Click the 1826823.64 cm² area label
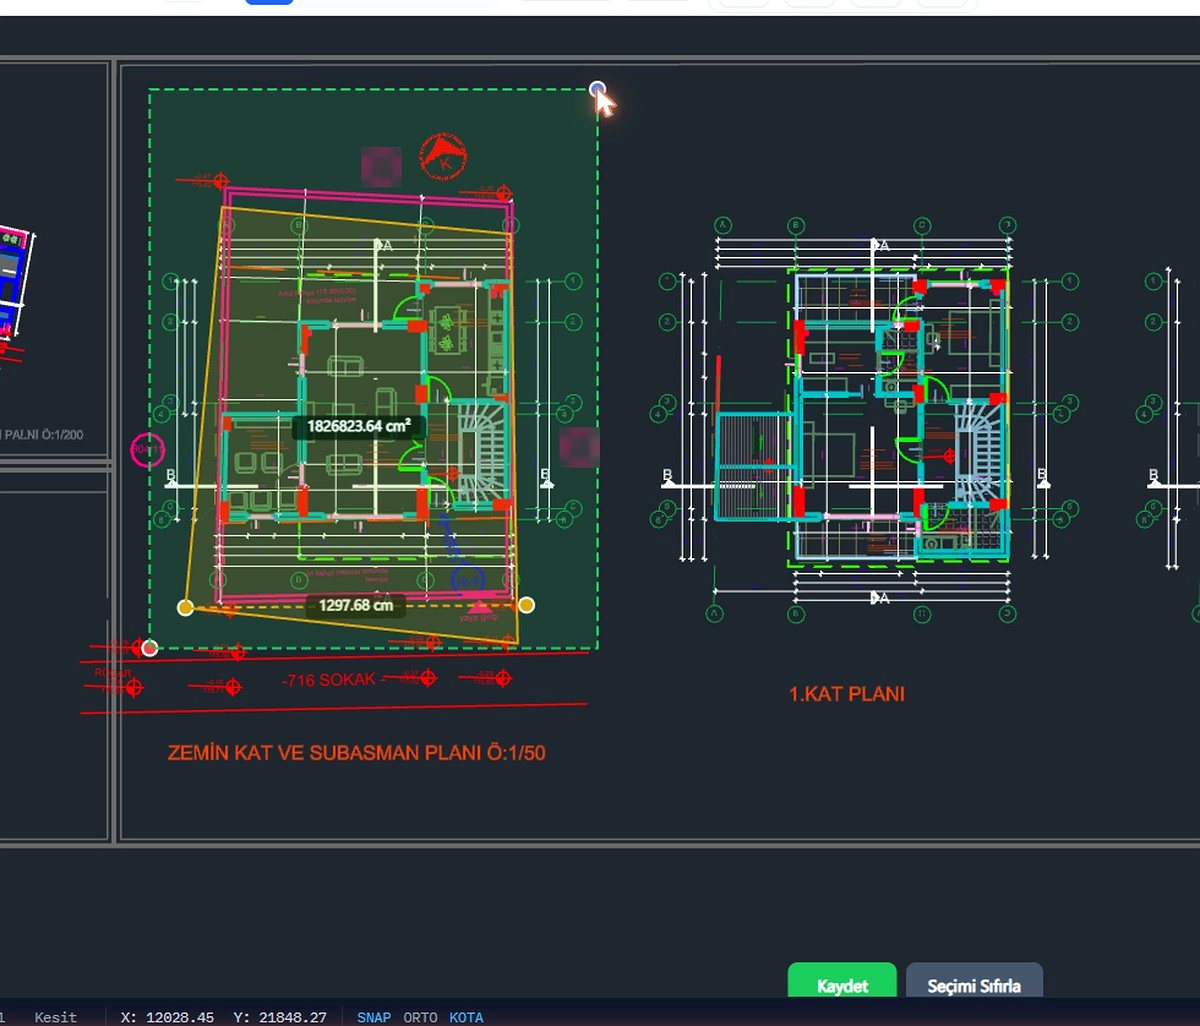The image size is (1200, 1026). tap(359, 427)
